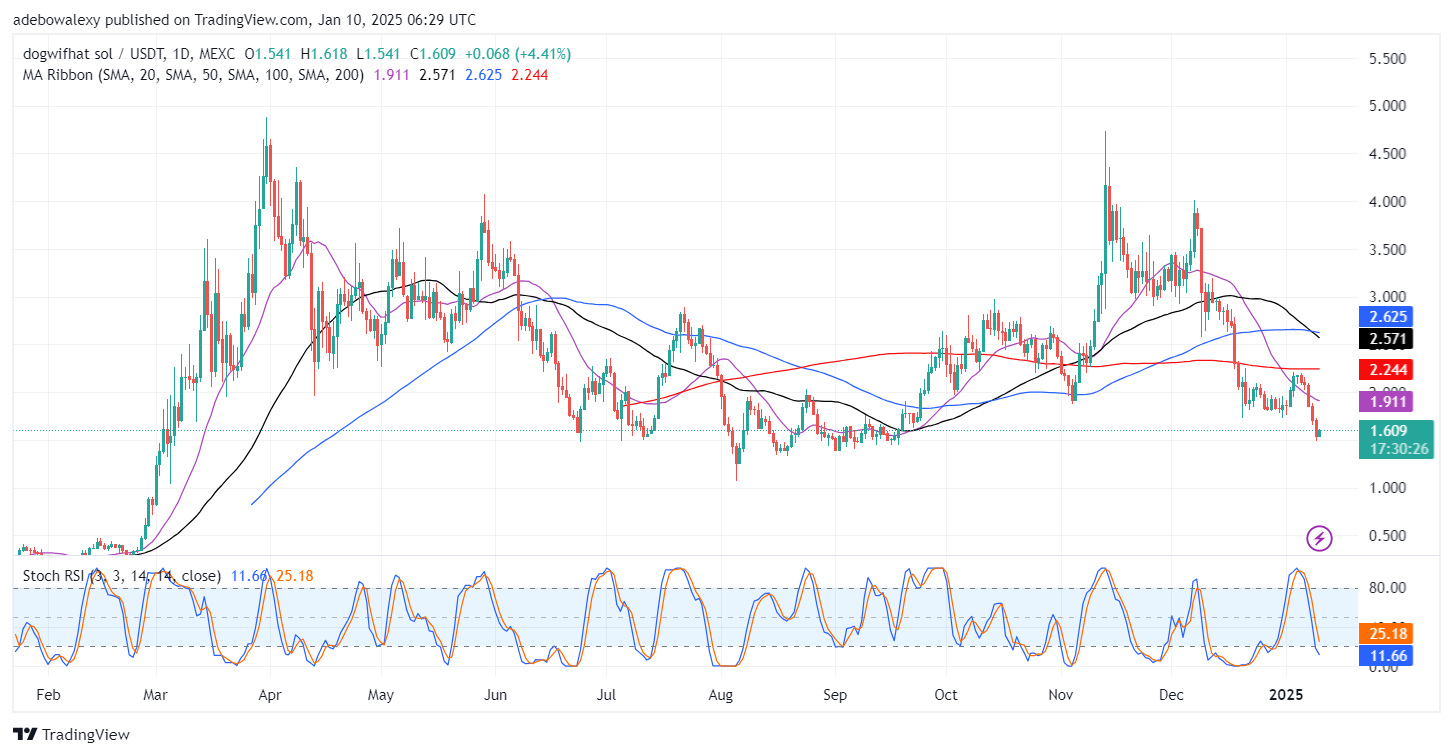Click the Aug label on time axis
Viewport: 1453px width, 756px height.
point(720,693)
